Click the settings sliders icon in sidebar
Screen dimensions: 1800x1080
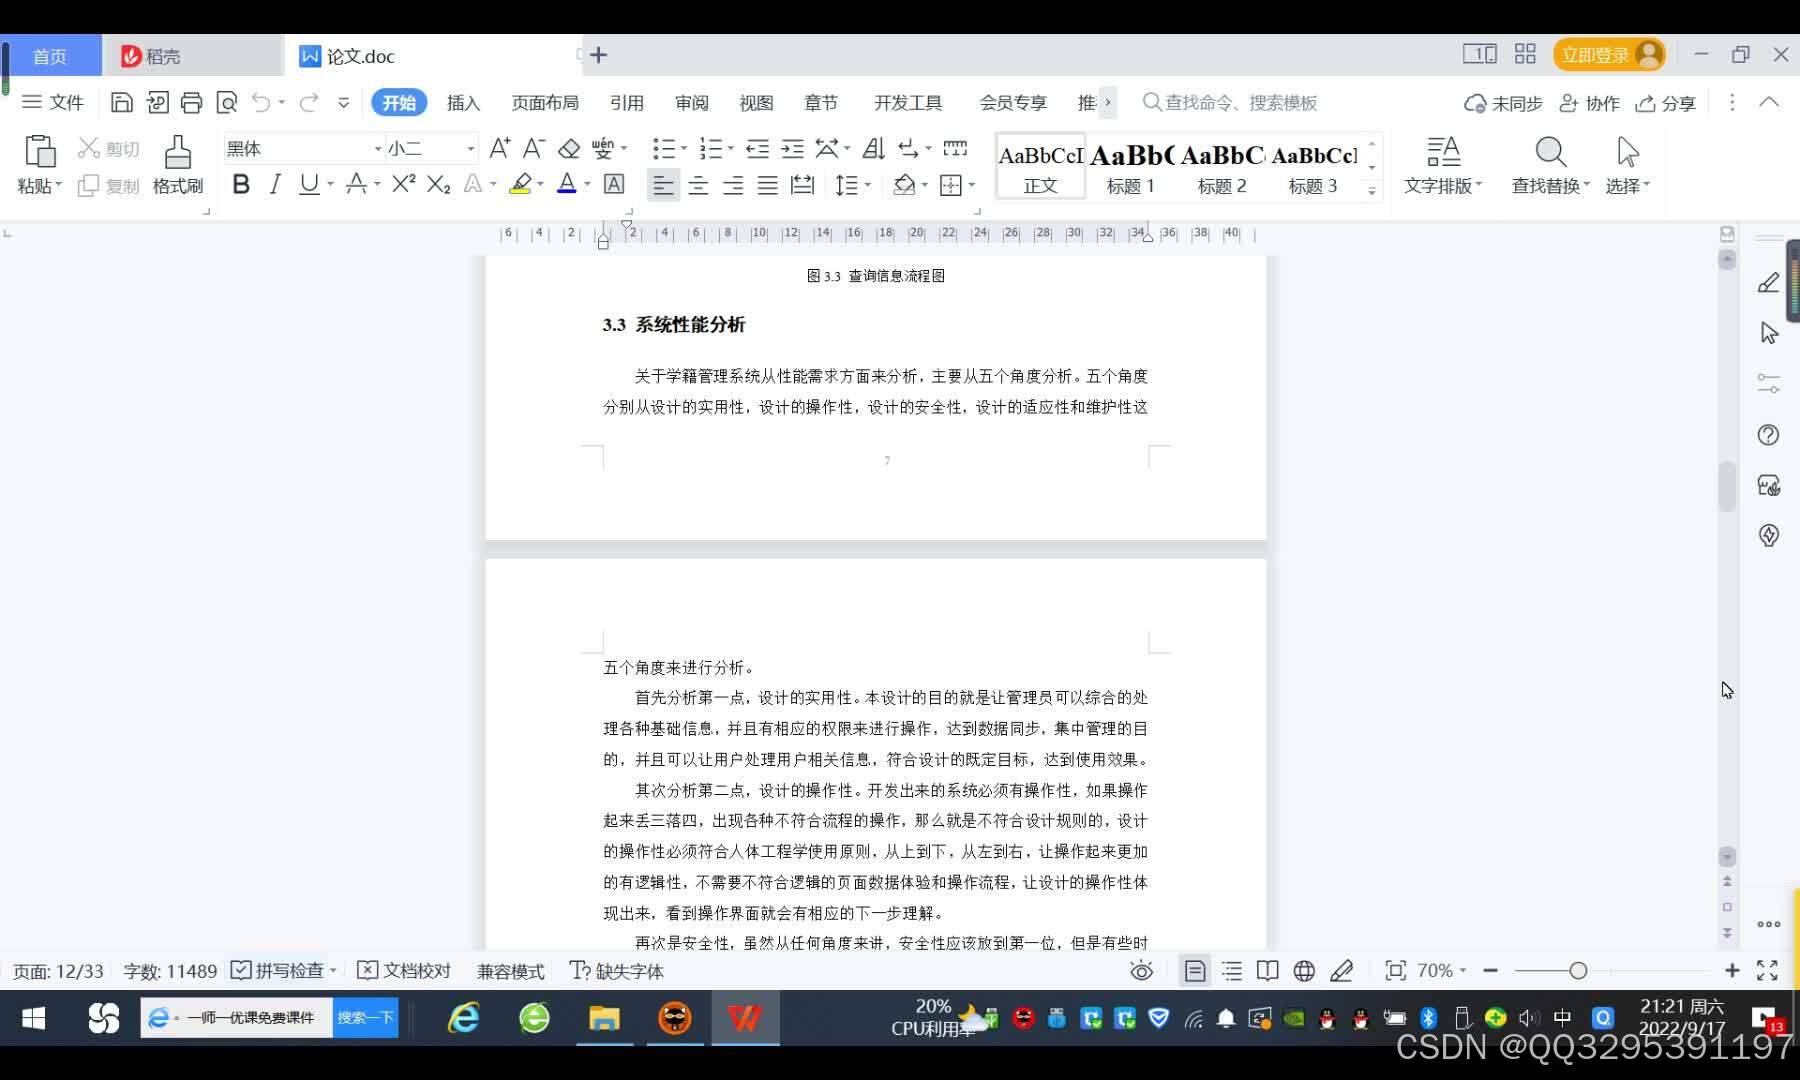(x=1768, y=383)
